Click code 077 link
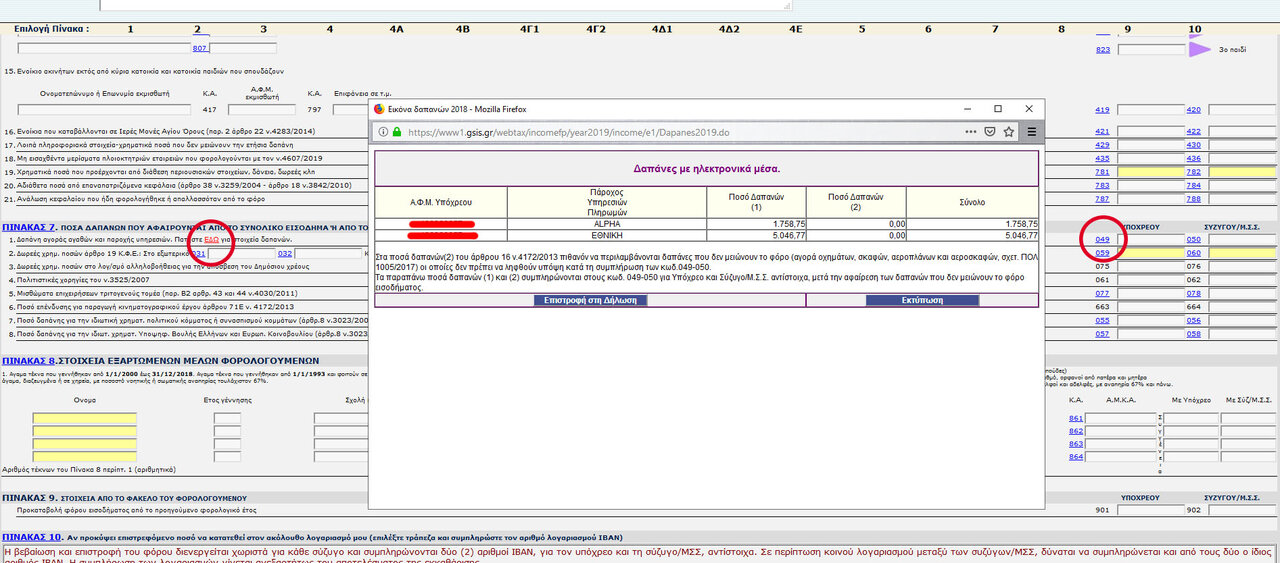1280x563 pixels. pyautogui.click(x=1103, y=294)
